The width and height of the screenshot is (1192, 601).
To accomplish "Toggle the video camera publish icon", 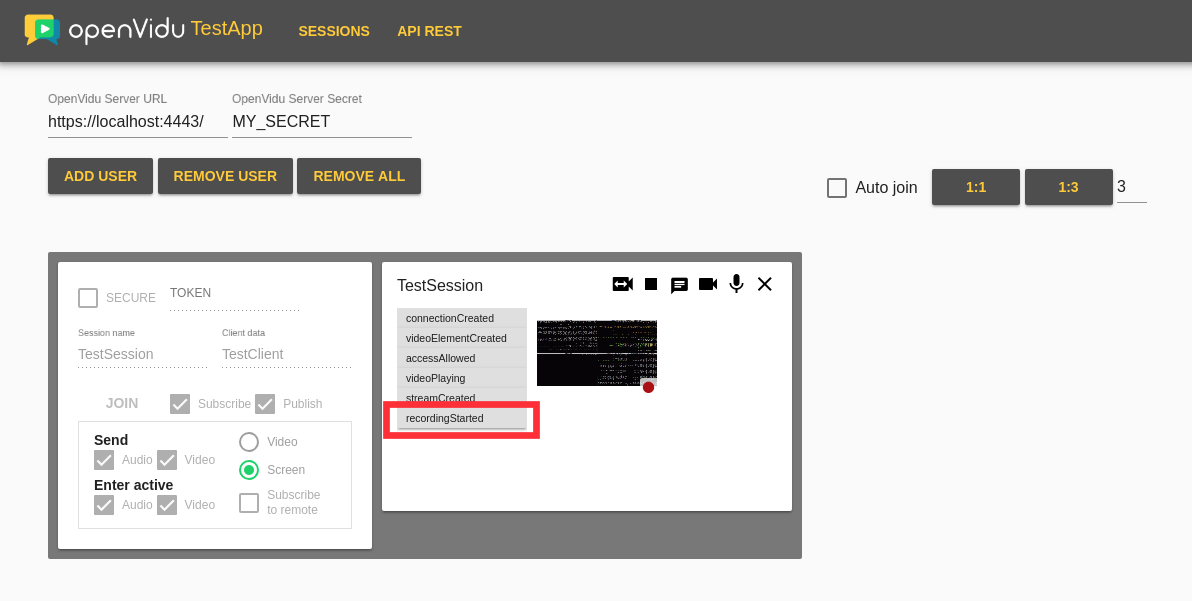I will [x=707, y=284].
